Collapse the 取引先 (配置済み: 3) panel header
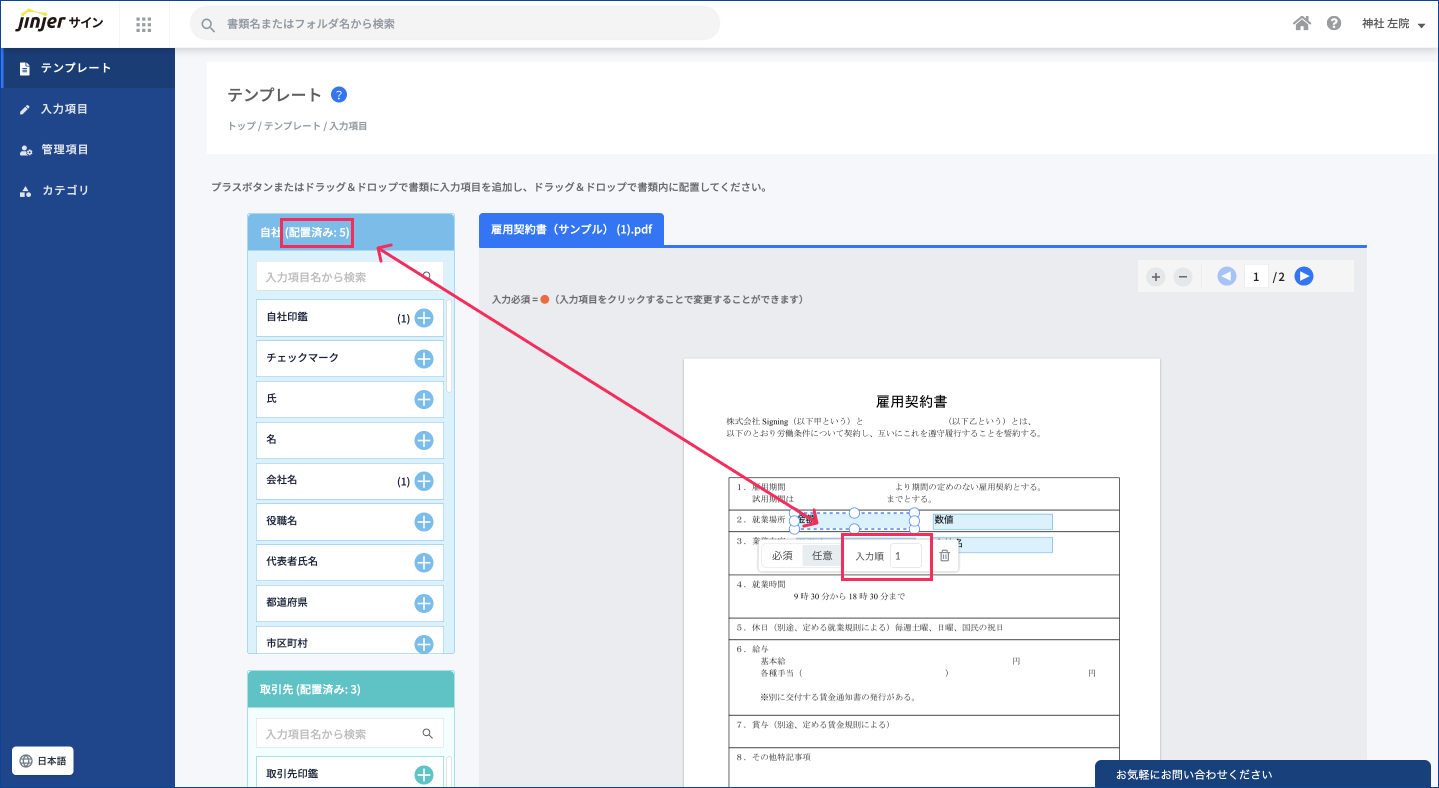 [x=350, y=689]
